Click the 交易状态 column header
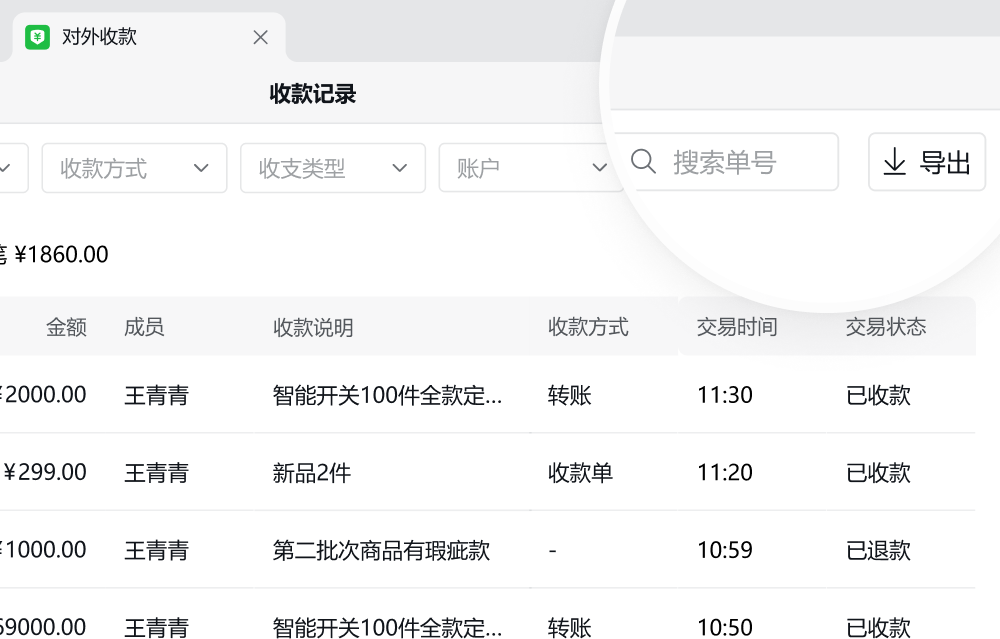This screenshot has width=1000, height=639. [886, 327]
